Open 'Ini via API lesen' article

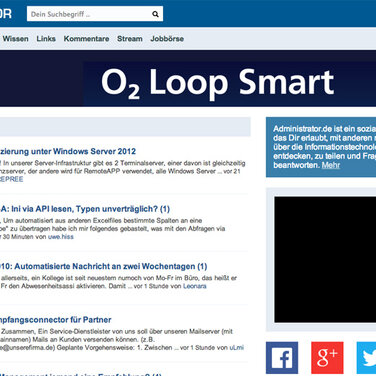point(85,209)
